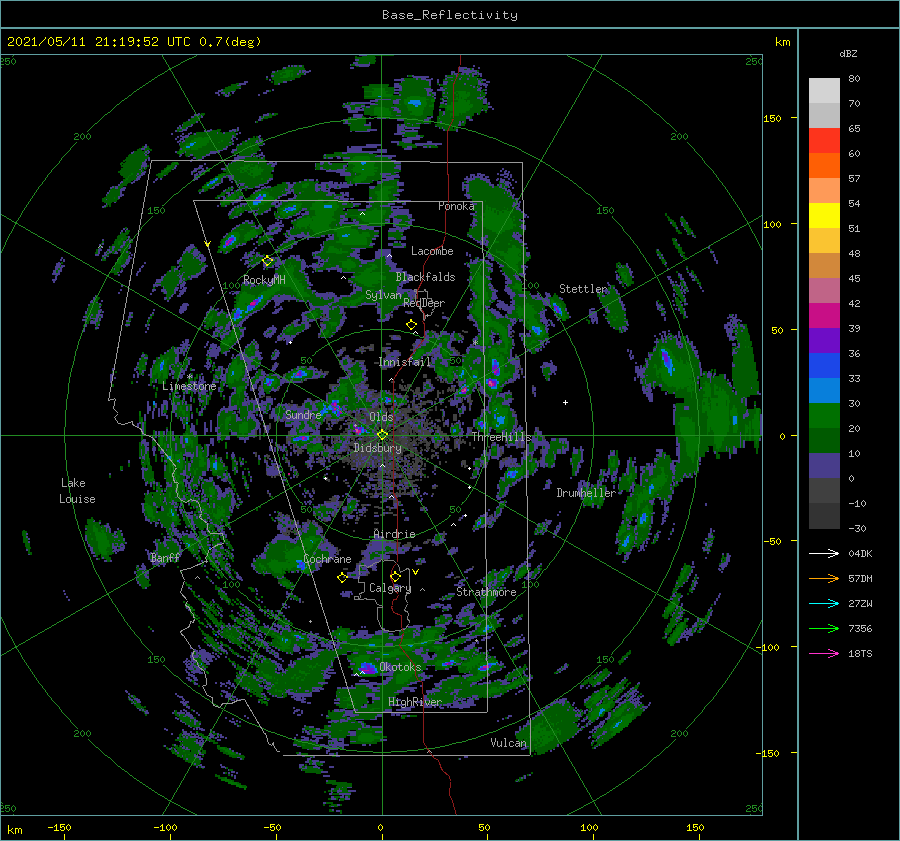
Task: Select the 65 dBZ red color swatch
Action: click(824, 140)
